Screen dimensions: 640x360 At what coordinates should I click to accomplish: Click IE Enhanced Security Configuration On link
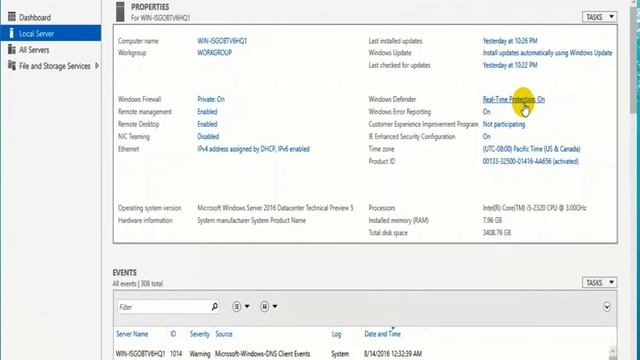click(487, 136)
